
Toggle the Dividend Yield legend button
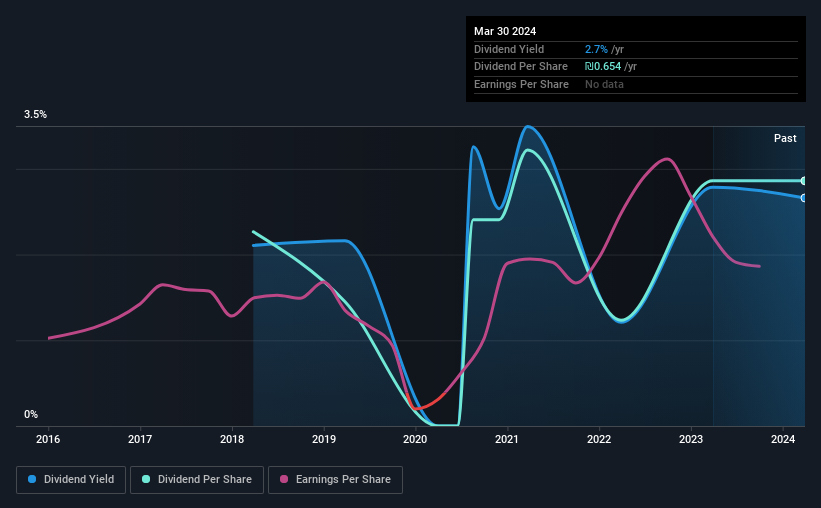pyautogui.click(x=71, y=479)
